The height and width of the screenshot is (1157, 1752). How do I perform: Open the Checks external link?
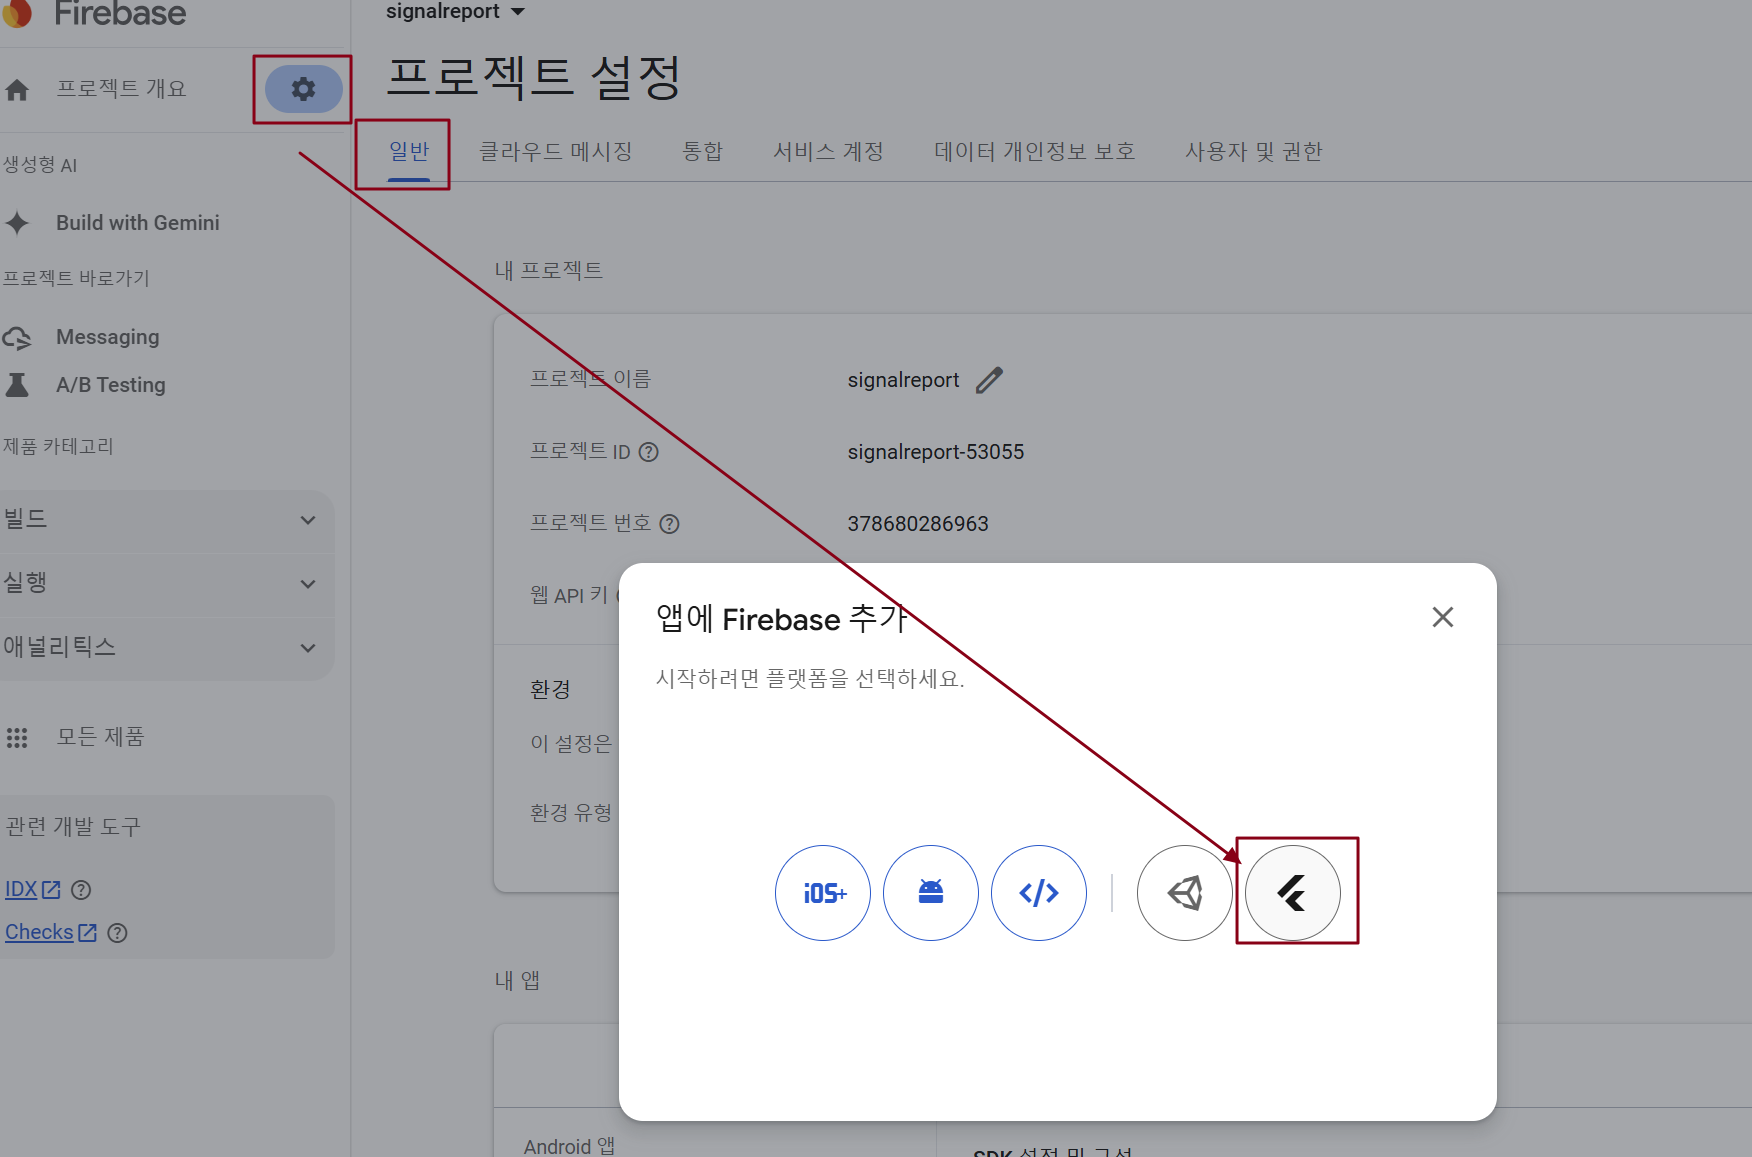pyautogui.click(x=51, y=933)
